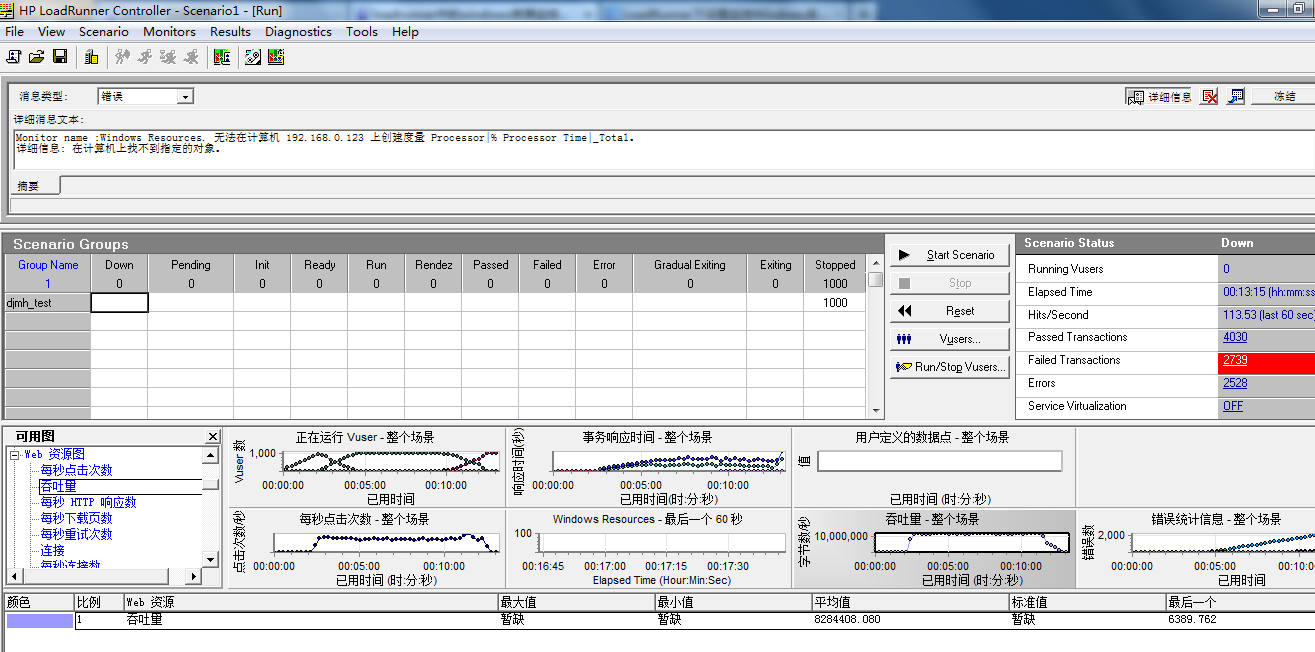Open the Monitors menu

point(169,31)
